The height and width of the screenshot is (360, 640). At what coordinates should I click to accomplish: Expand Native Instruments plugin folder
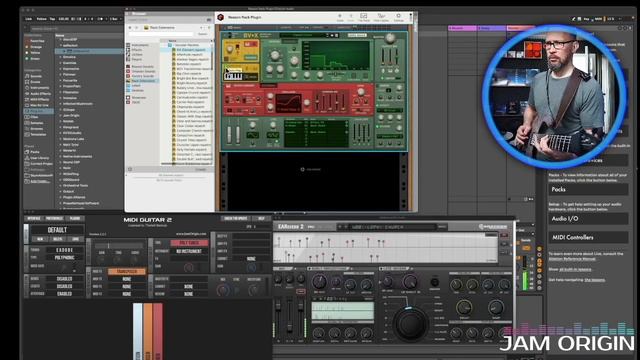[x=60, y=156]
